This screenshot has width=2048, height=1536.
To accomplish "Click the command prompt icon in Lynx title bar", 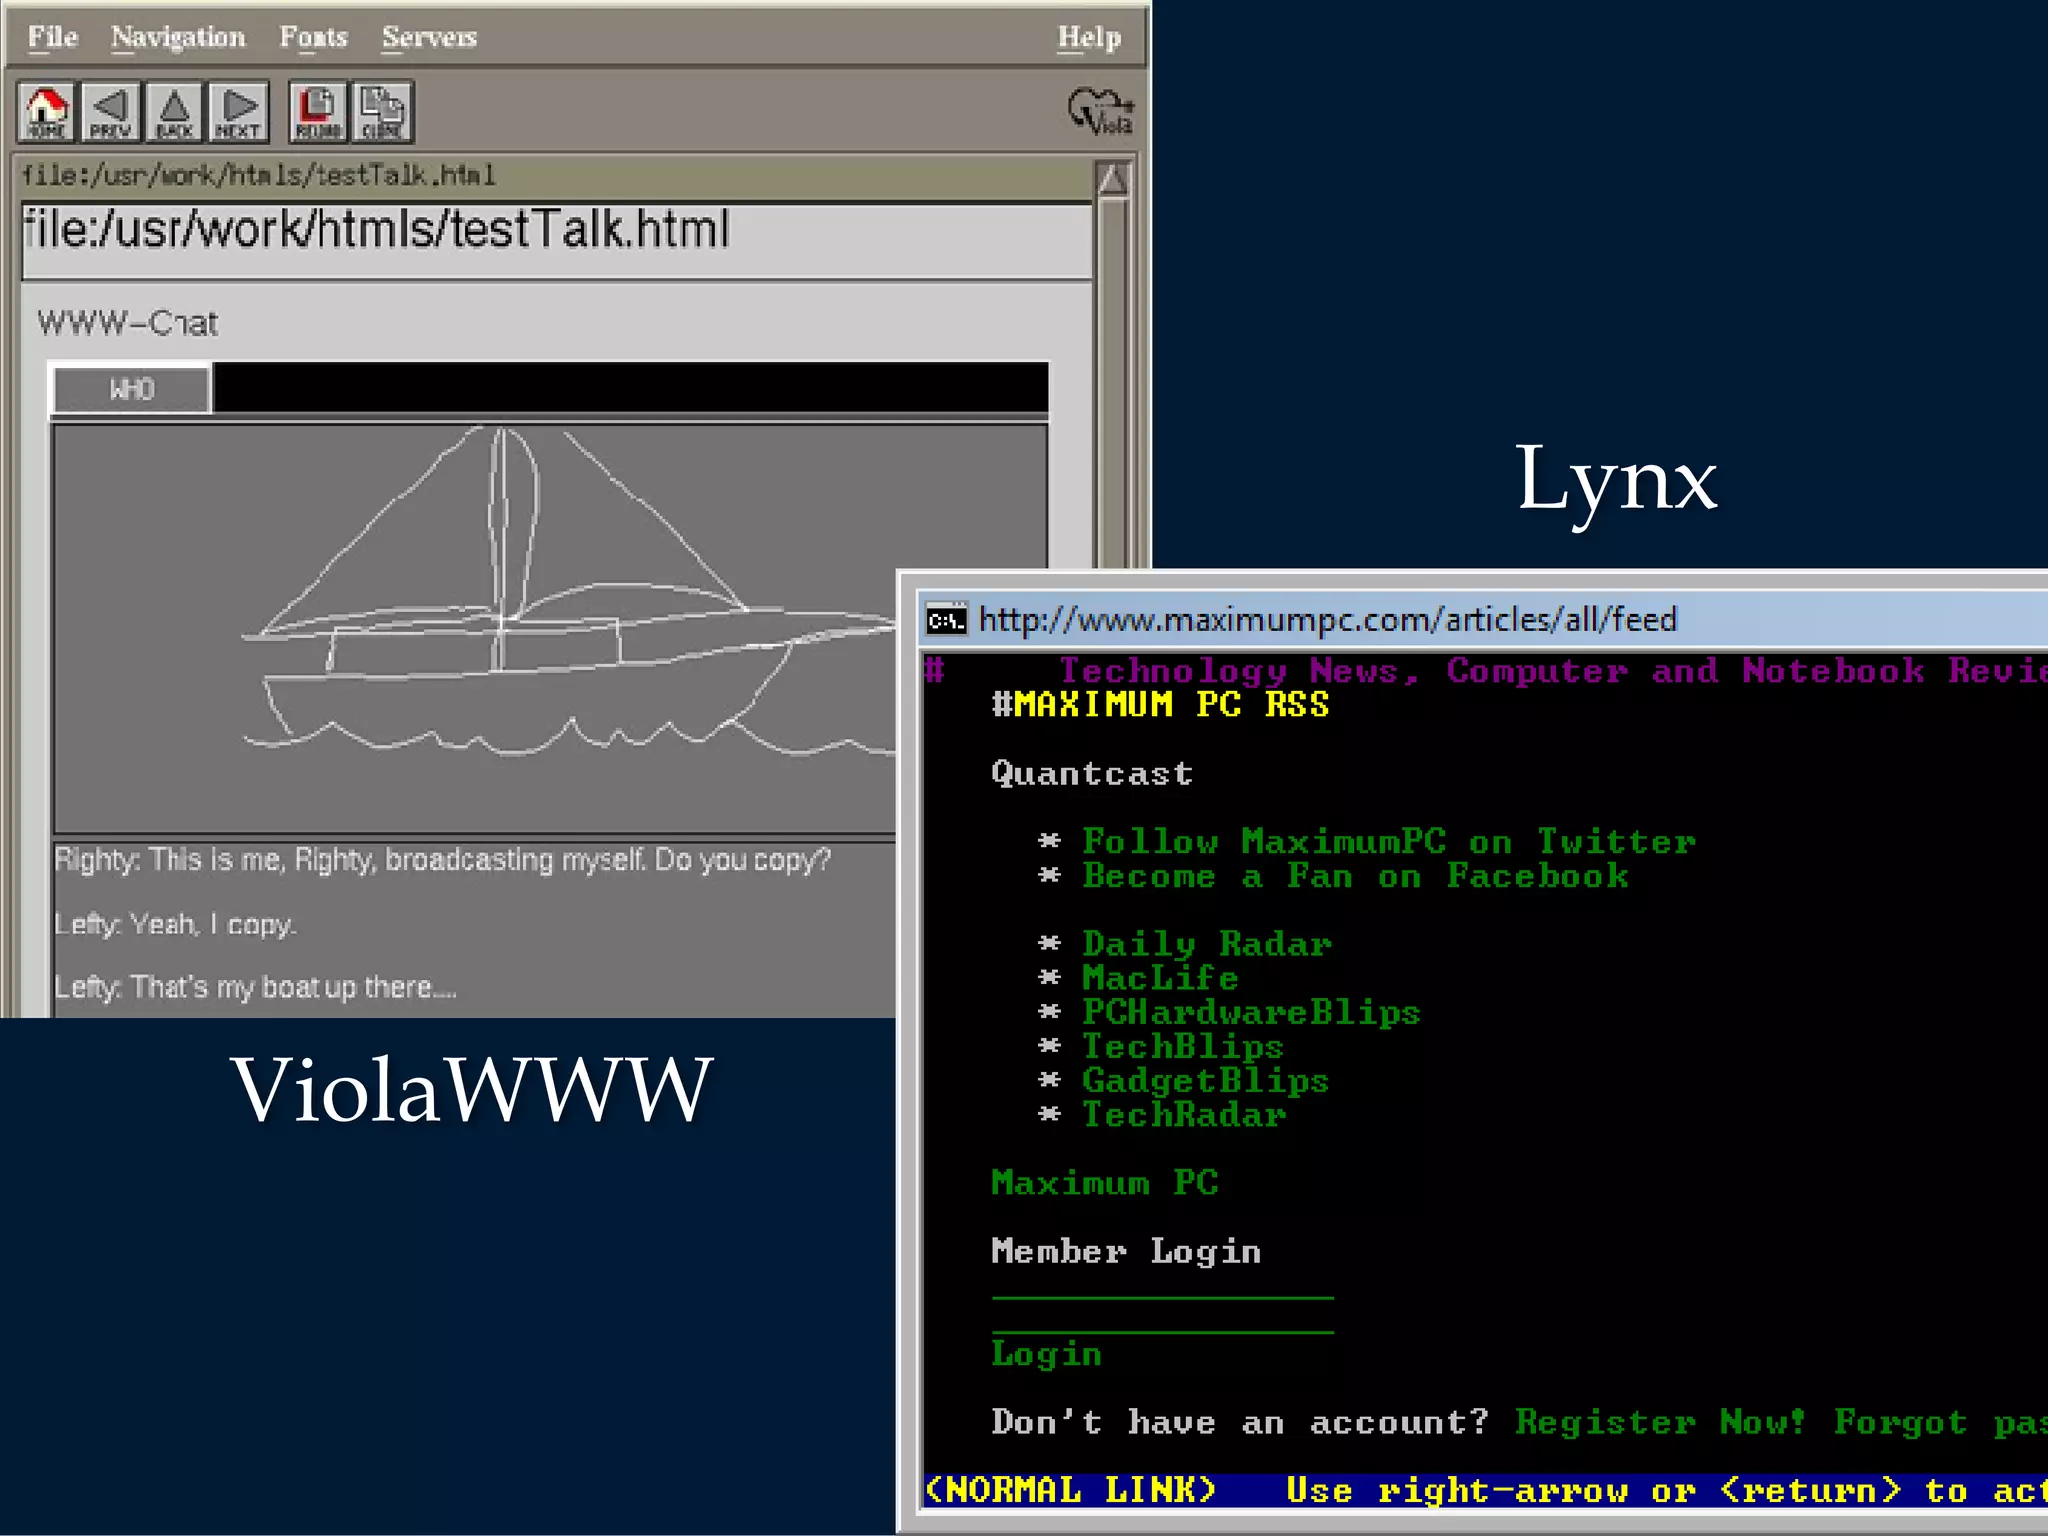I will pyautogui.click(x=945, y=620).
